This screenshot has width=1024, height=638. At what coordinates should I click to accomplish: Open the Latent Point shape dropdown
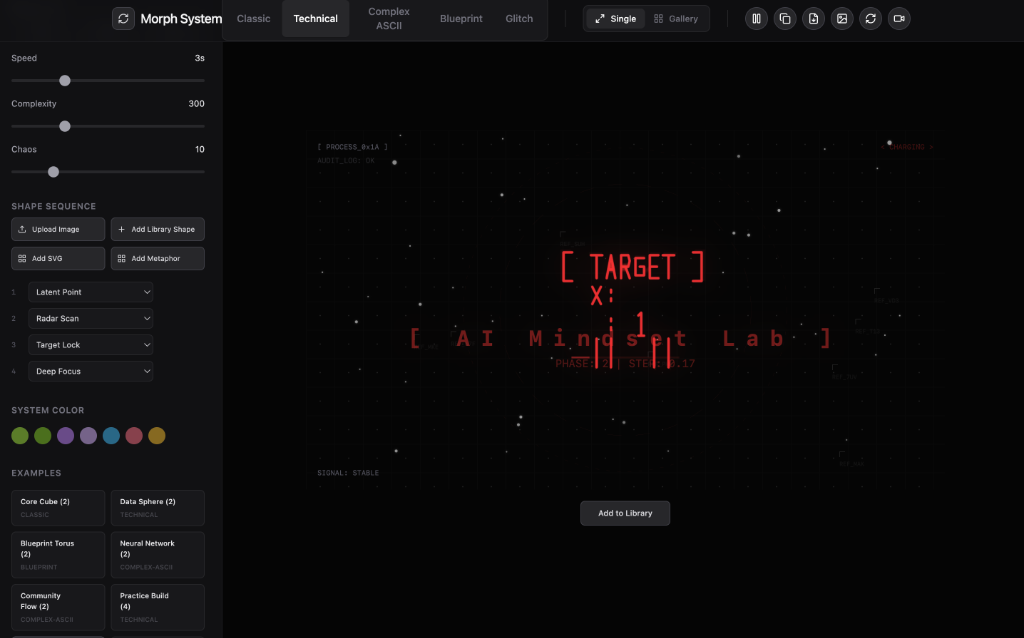pos(91,292)
